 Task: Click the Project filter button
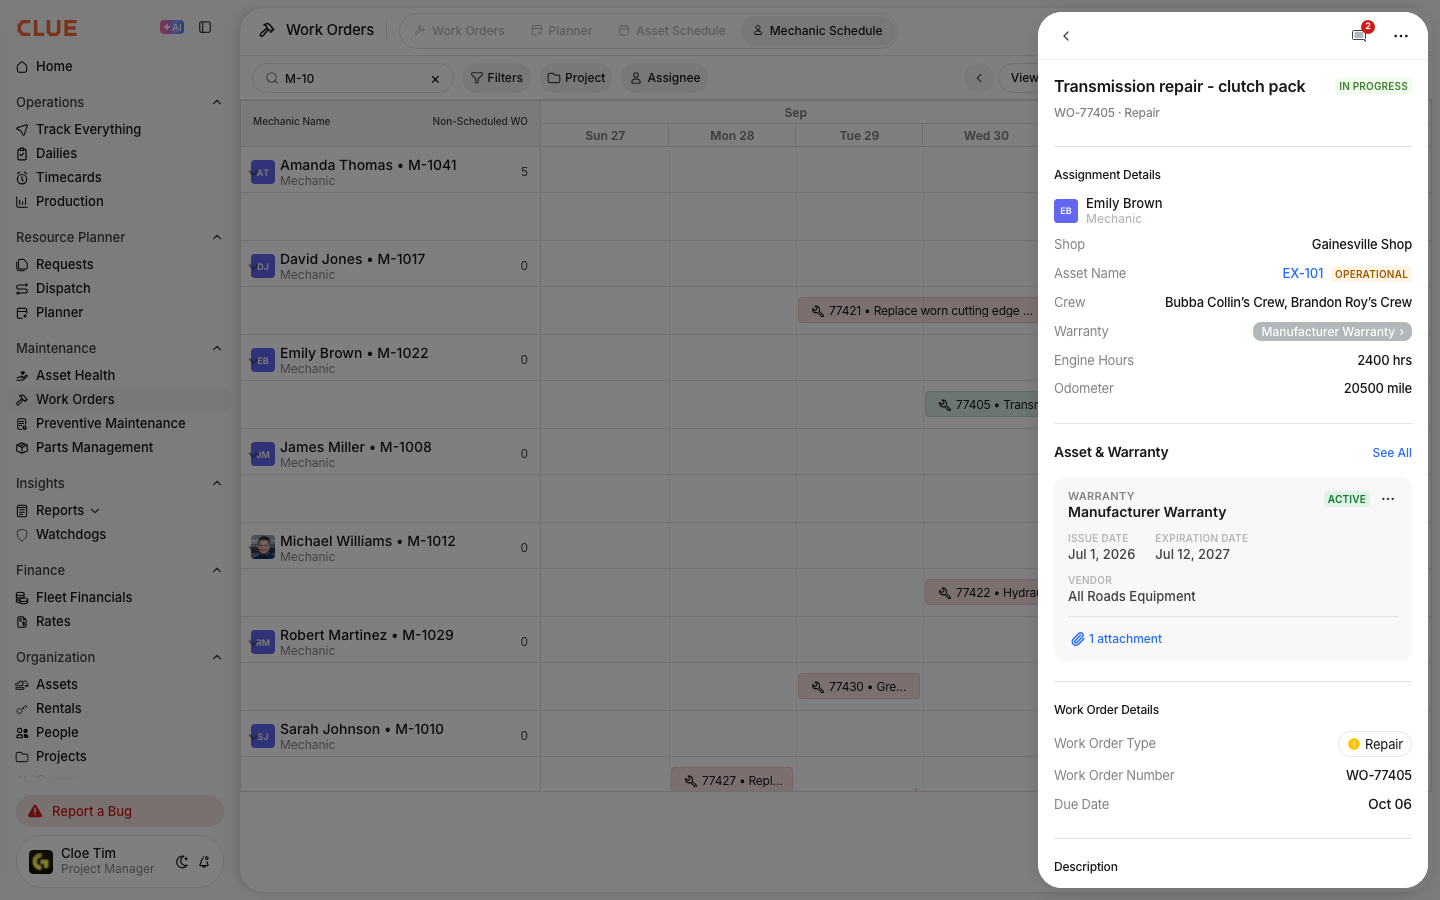tap(576, 78)
